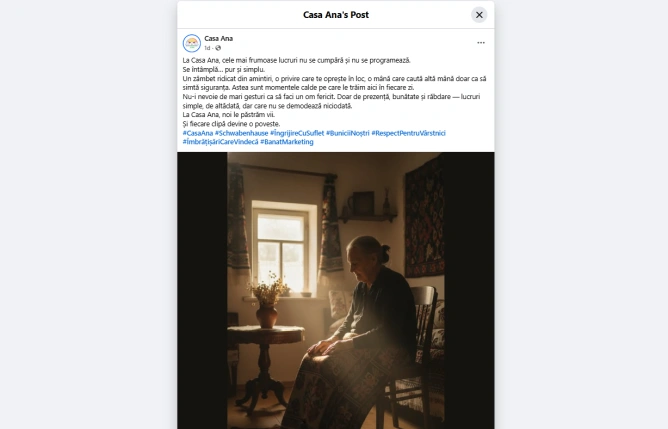Screen dimensions: 668x429
Task: Open the #Schwabenhause hashtag
Action: click(x=242, y=133)
